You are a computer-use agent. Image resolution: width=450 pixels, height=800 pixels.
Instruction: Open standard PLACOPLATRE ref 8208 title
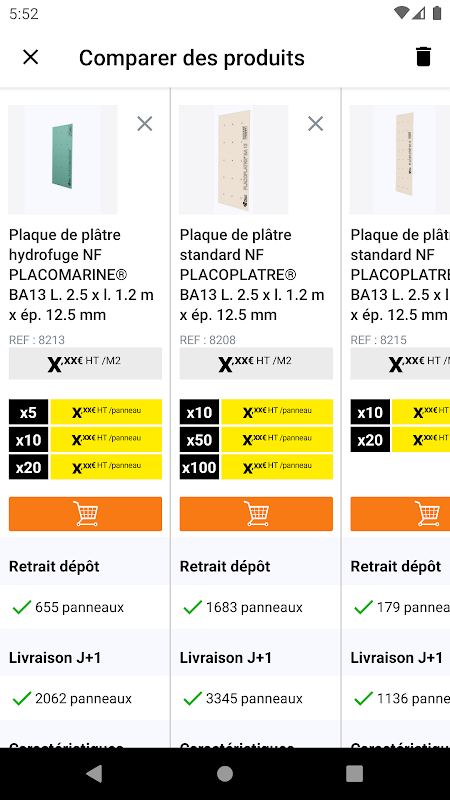tap(252, 275)
